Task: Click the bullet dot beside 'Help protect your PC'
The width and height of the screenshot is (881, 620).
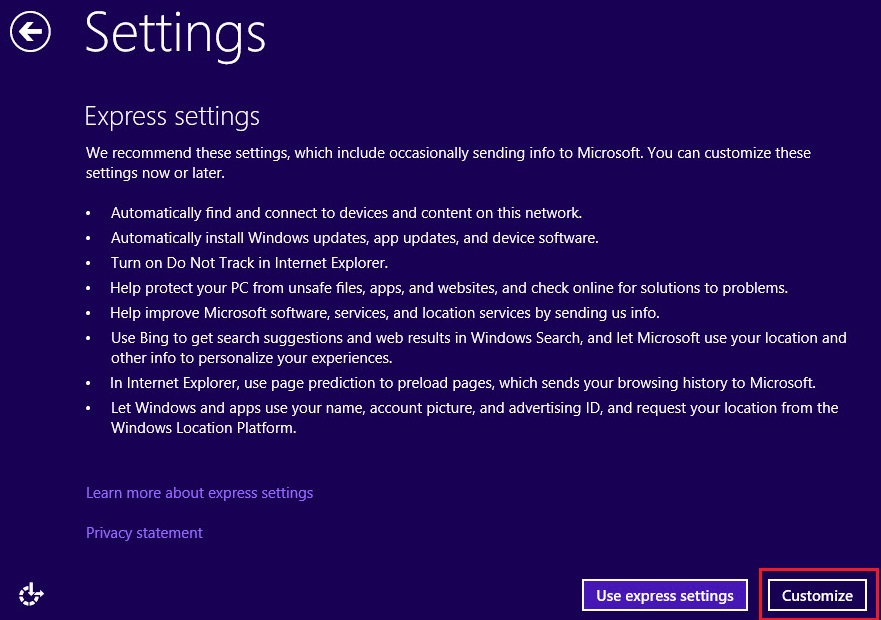Action: (x=88, y=288)
